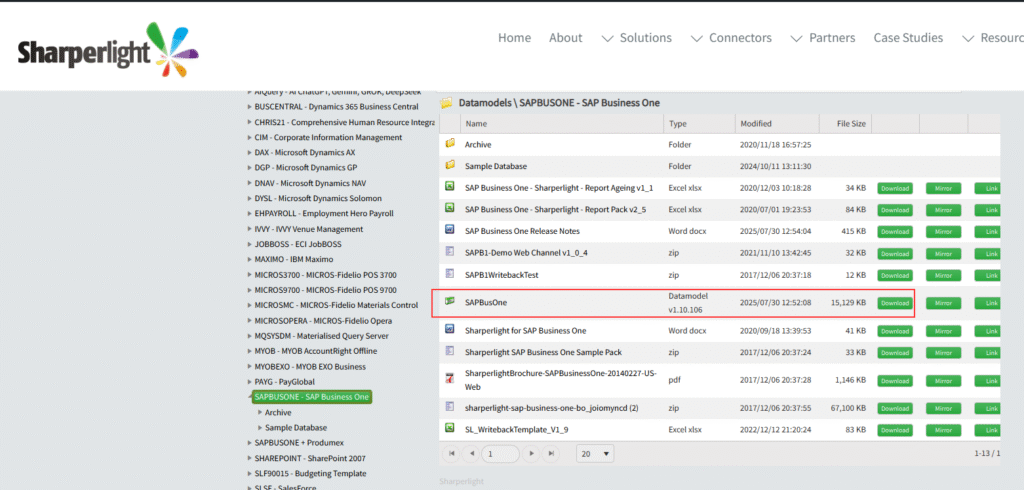Sort by the Modified column header

[x=777, y=123]
